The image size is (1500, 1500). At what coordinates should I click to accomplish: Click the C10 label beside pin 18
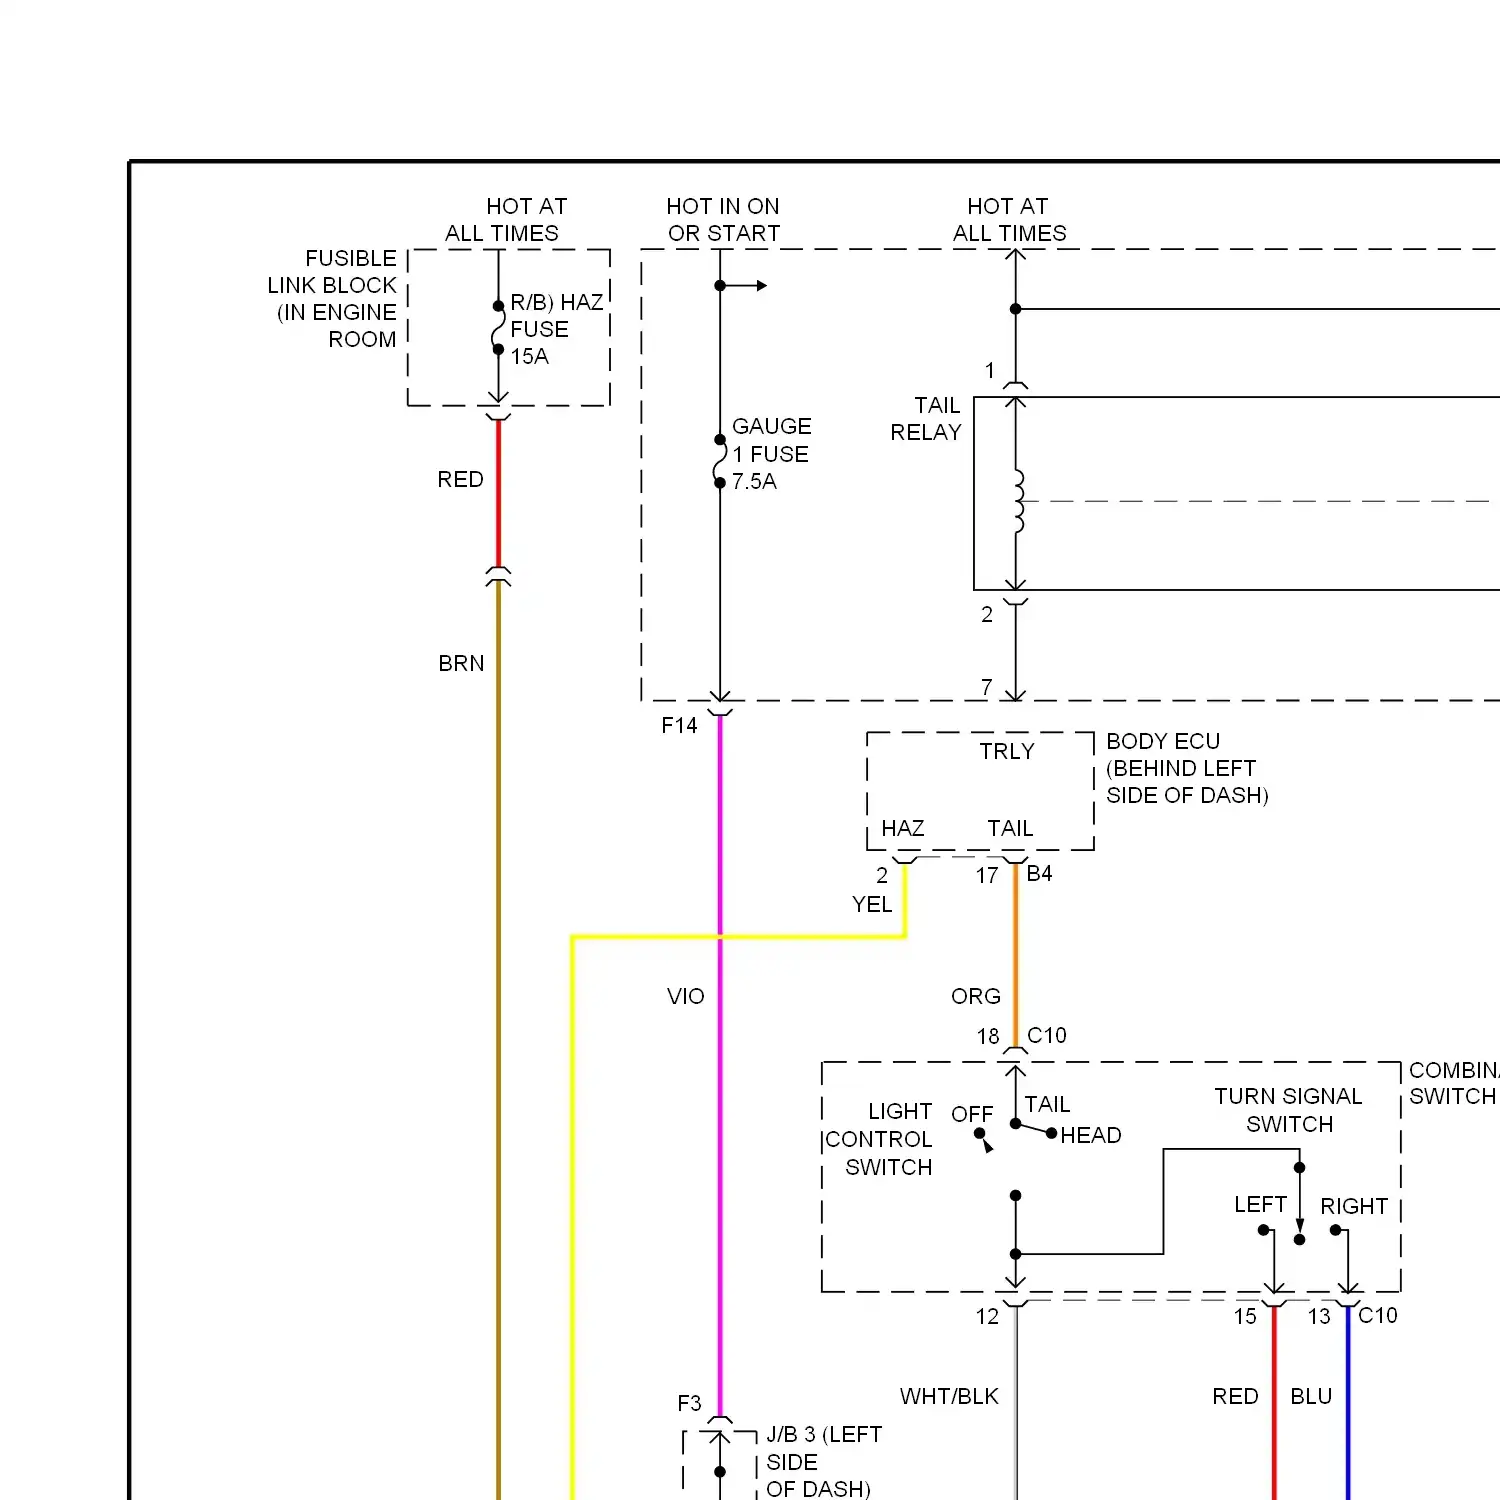1047,1035
